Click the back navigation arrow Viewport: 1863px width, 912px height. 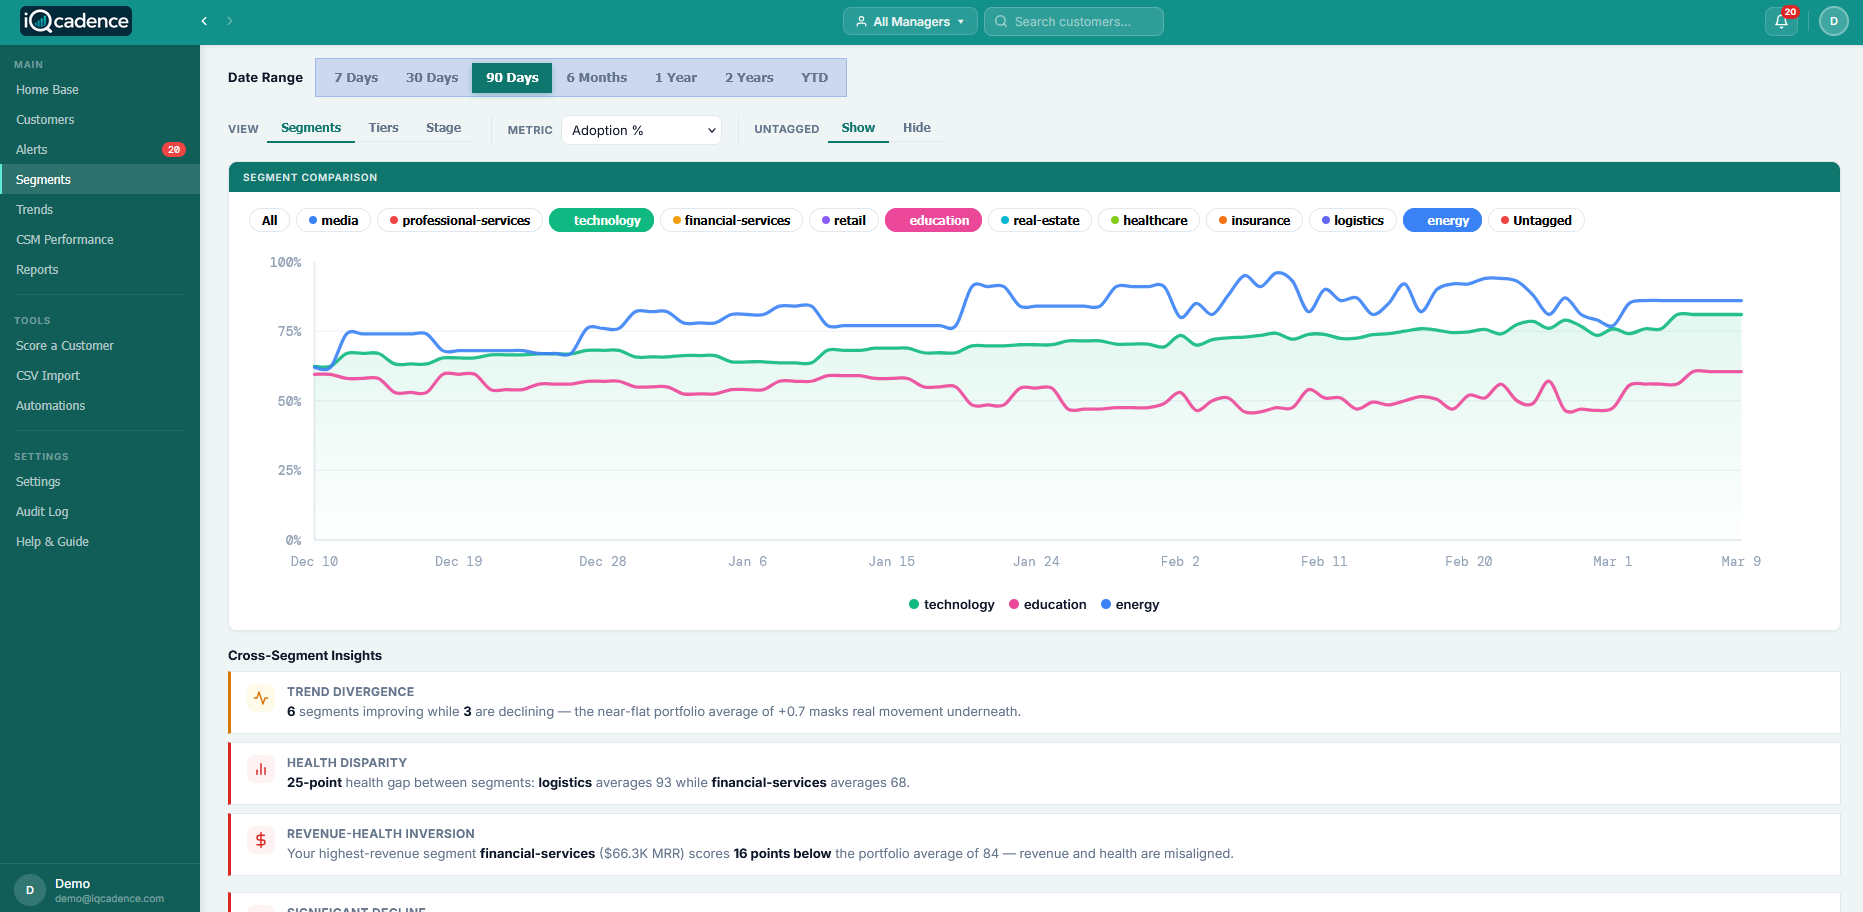point(204,20)
